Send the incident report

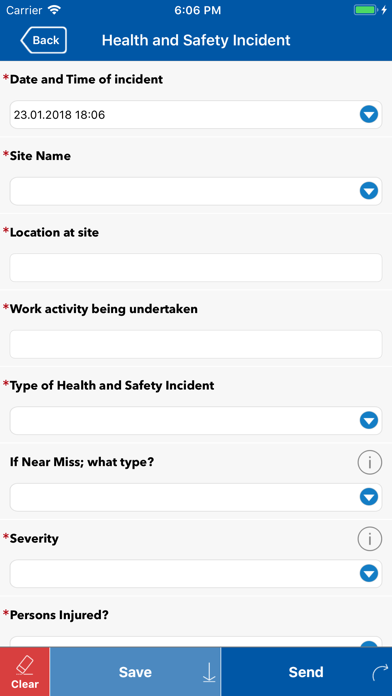pyautogui.click(x=306, y=672)
